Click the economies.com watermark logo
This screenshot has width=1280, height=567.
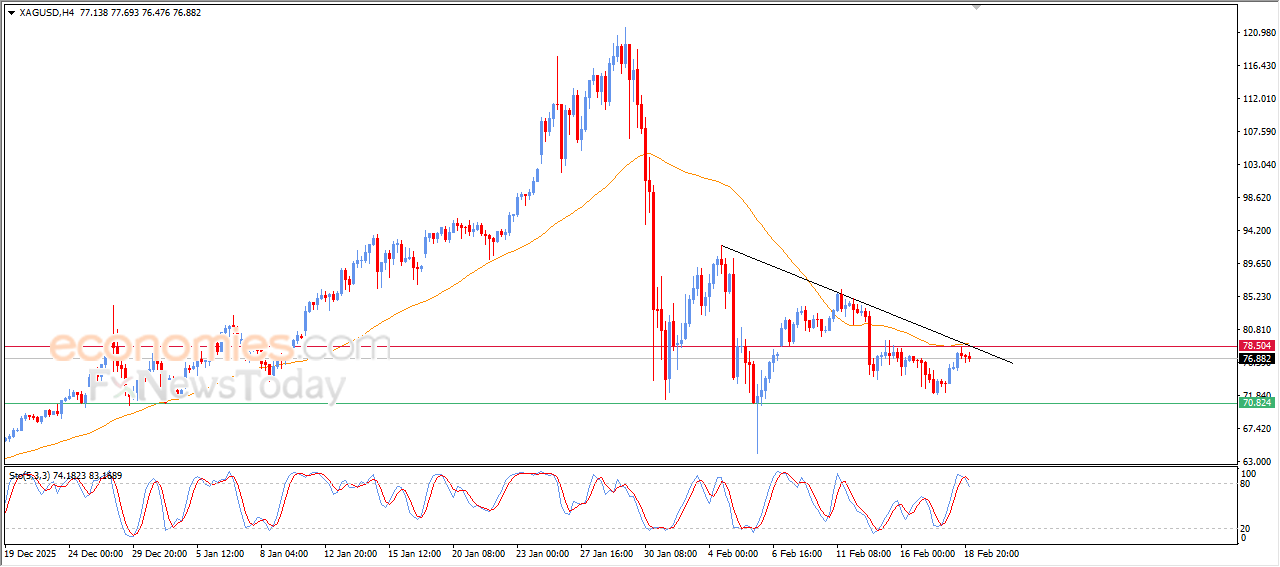[x=218, y=347]
